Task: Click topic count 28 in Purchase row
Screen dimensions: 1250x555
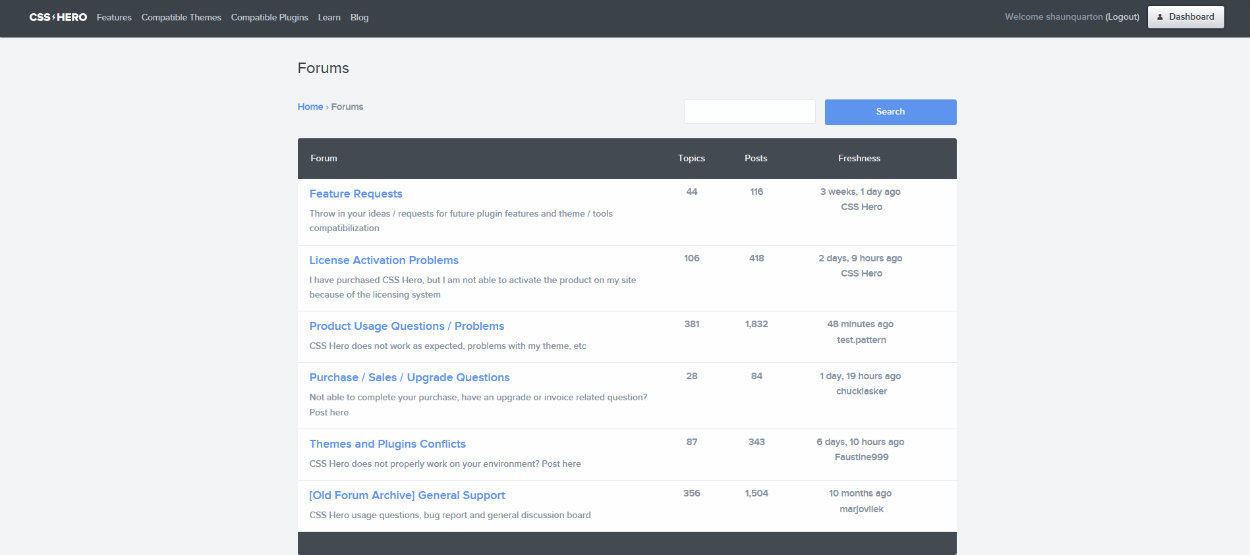Action: coord(692,376)
